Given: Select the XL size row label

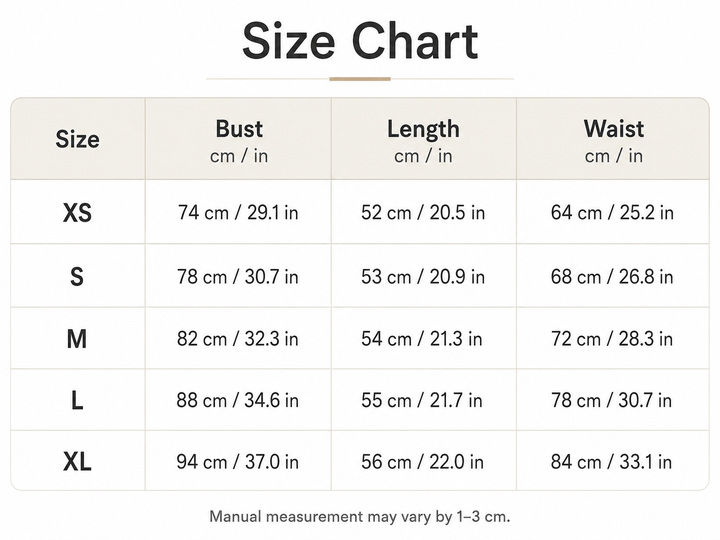Looking at the screenshot, I should click(77, 462).
